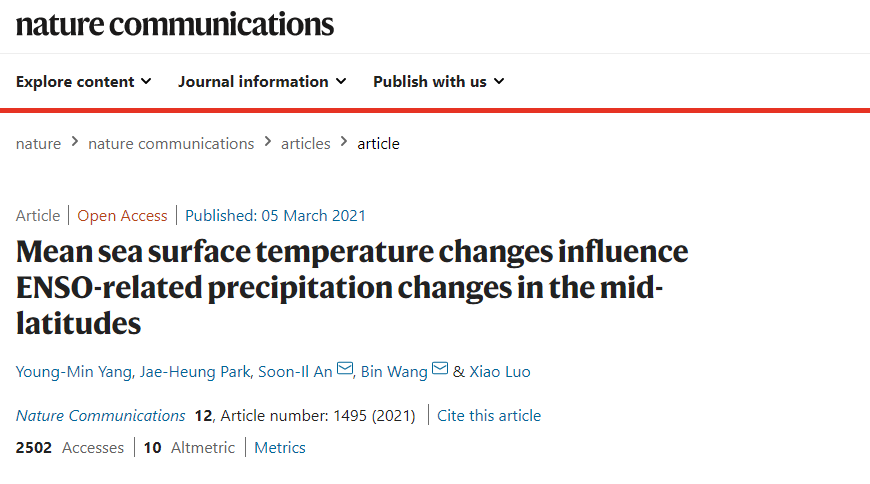Click the Cite this article link

(489, 415)
